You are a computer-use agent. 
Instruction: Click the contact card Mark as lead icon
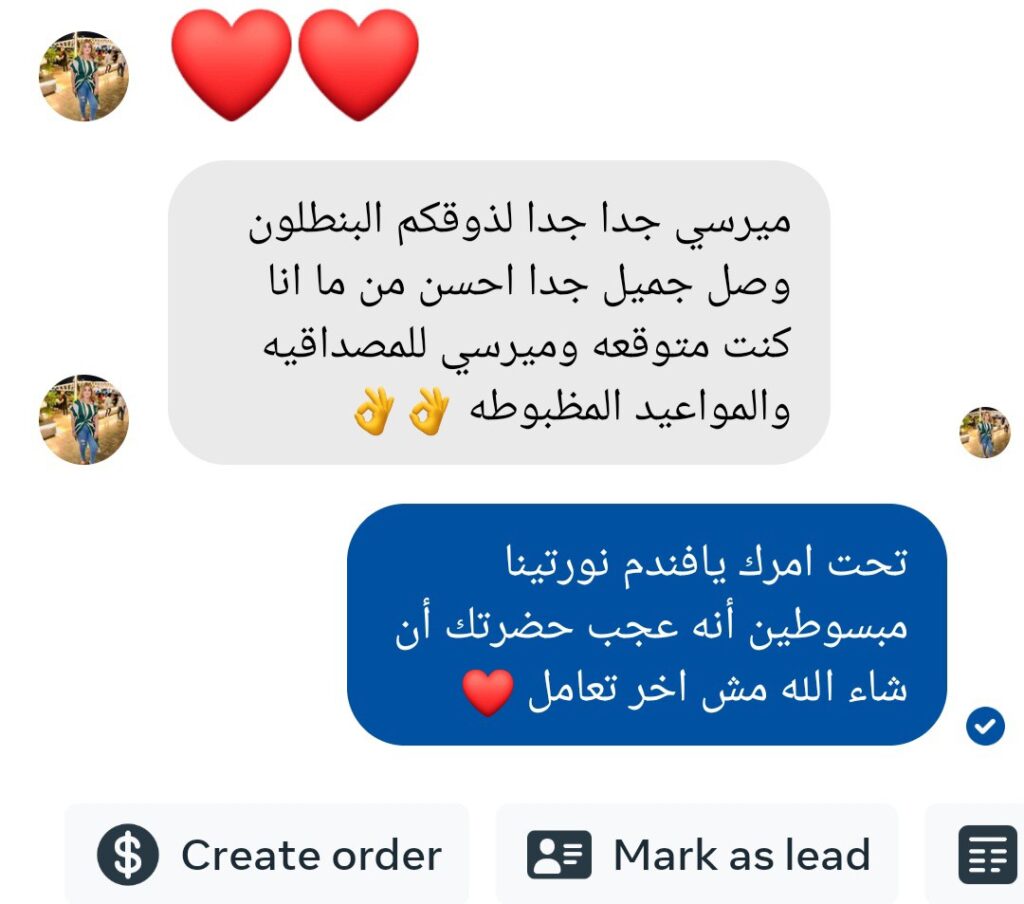[x=559, y=854]
